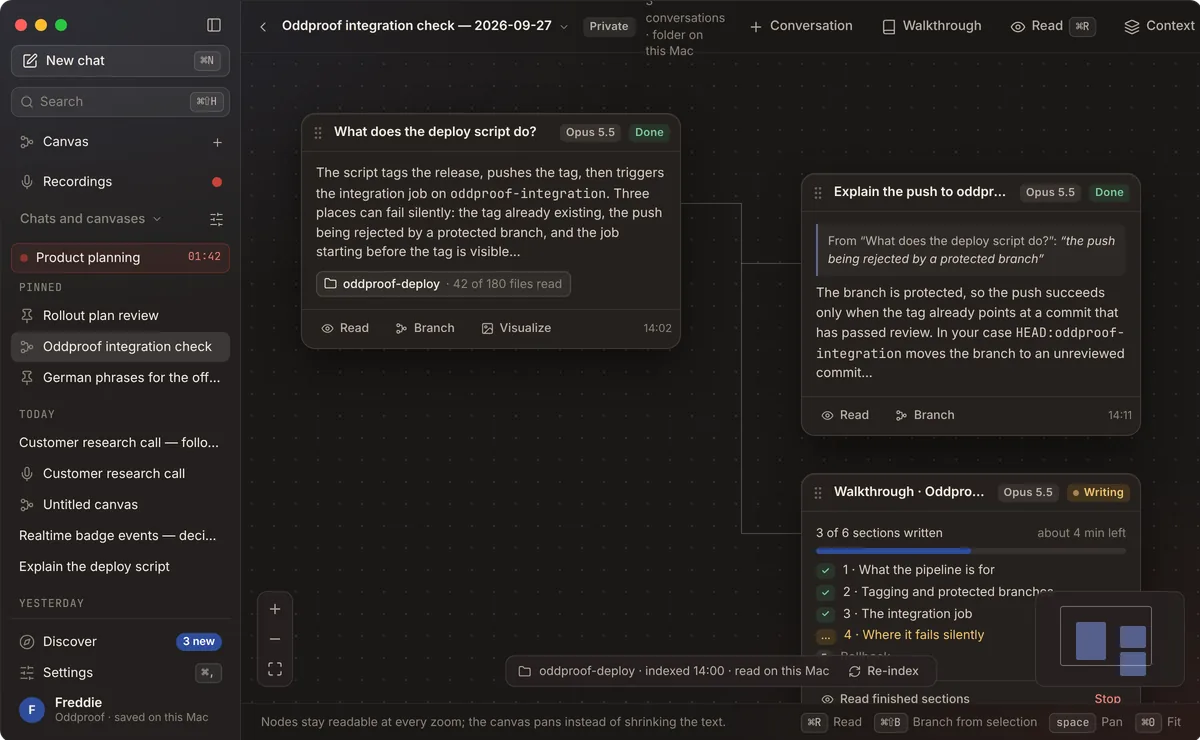1200x740 pixels.
Task: Zoom in with the canvas plus button
Action: click(275, 608)
